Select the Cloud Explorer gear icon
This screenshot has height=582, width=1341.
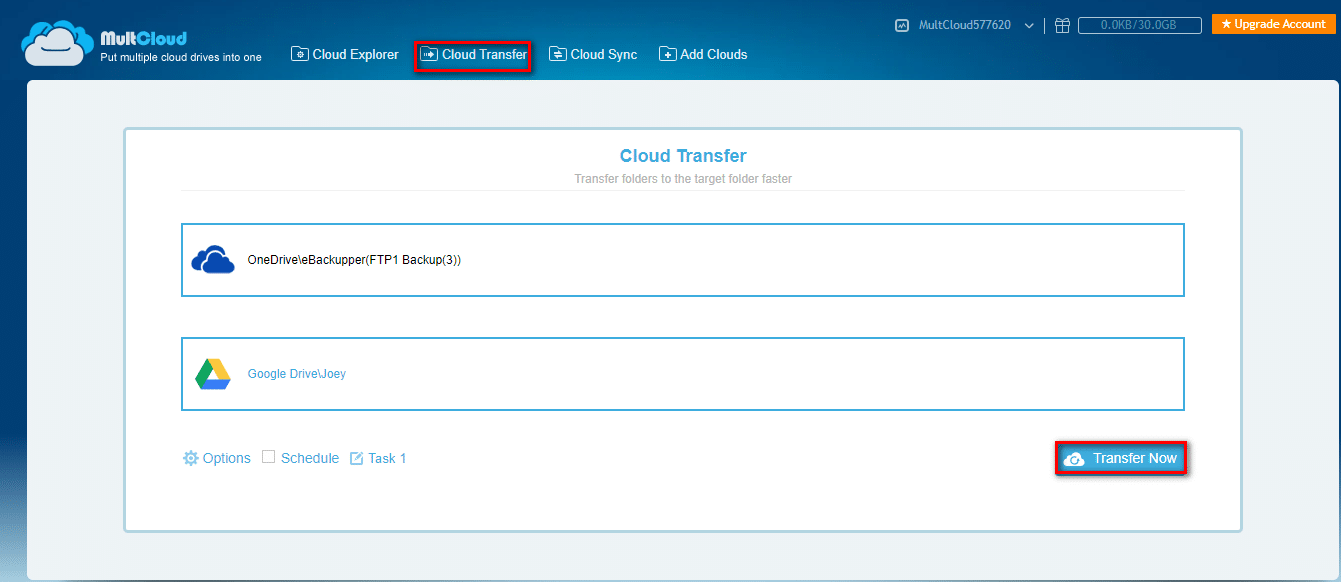[300, 54]
